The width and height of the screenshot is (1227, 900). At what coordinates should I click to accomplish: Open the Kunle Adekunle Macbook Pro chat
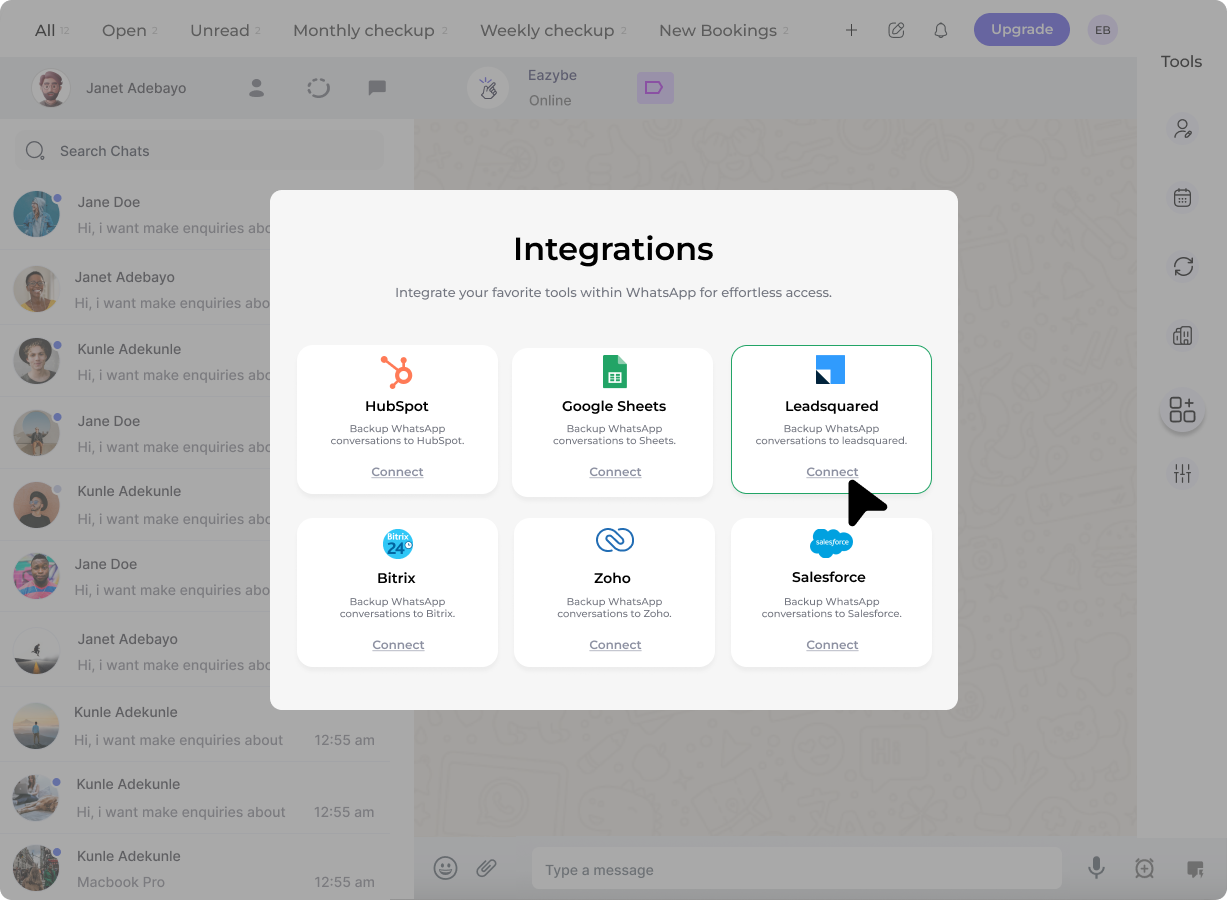point(180,868)
